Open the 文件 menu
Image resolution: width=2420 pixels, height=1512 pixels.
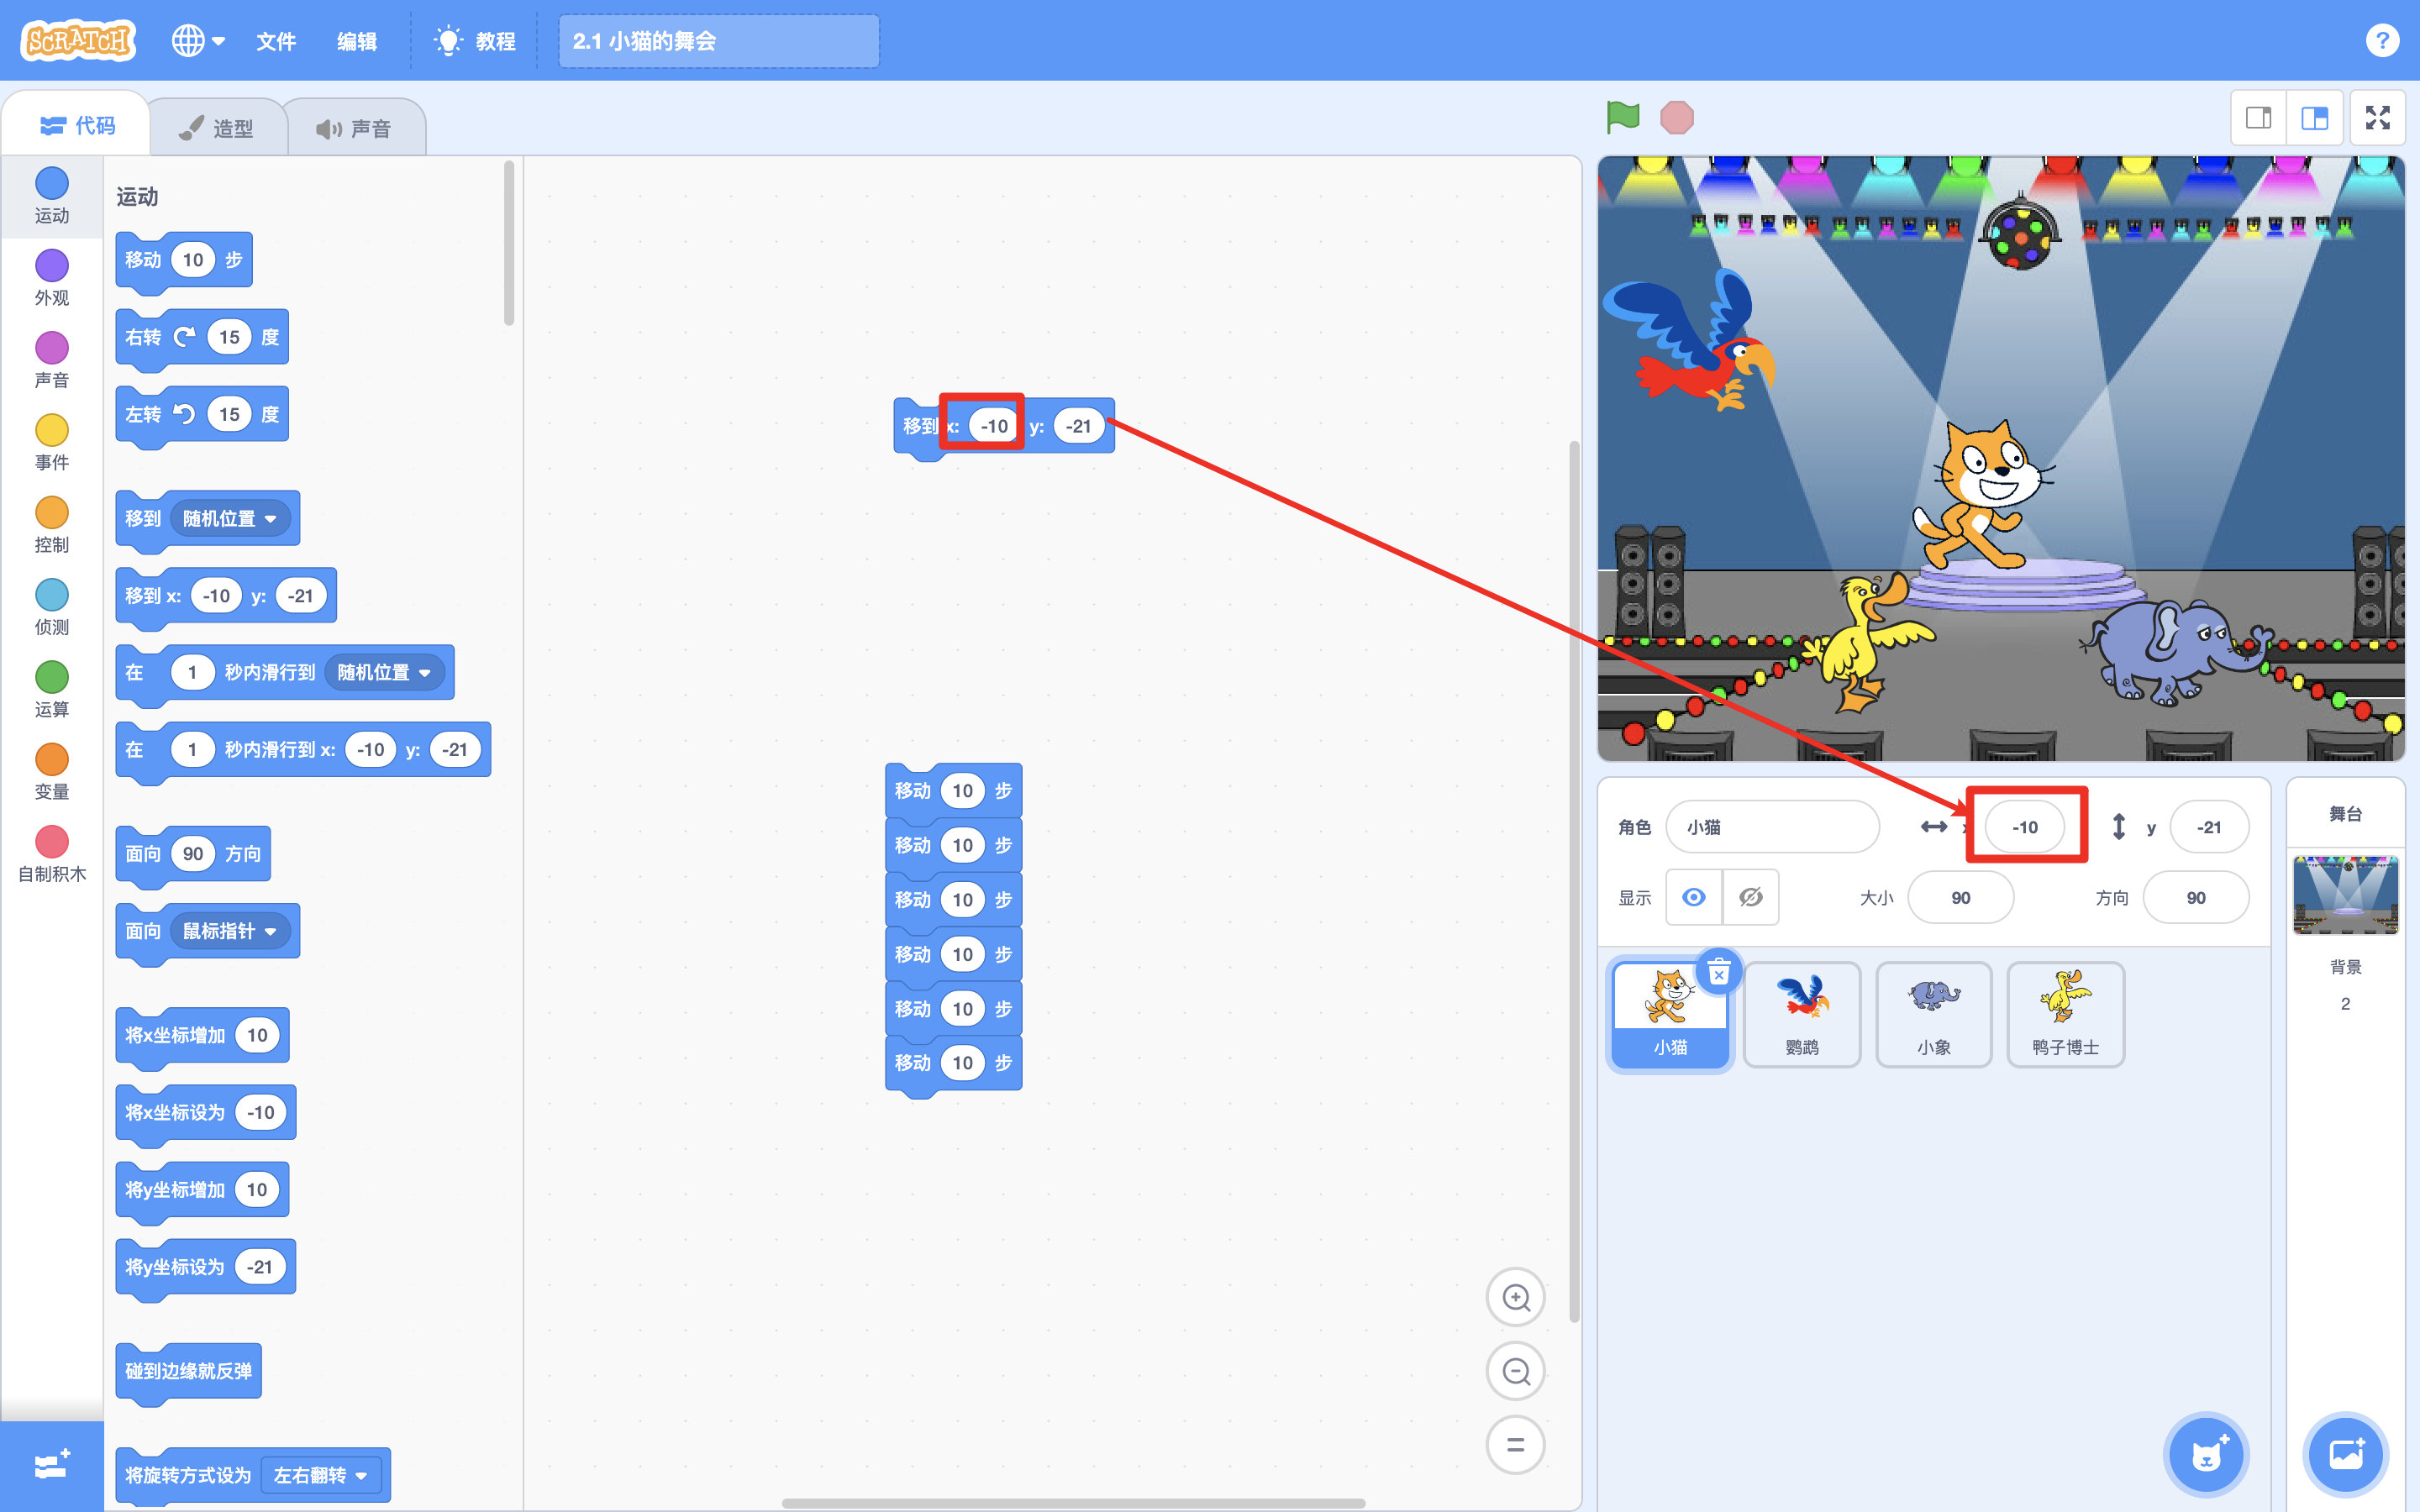coord(276,41)
